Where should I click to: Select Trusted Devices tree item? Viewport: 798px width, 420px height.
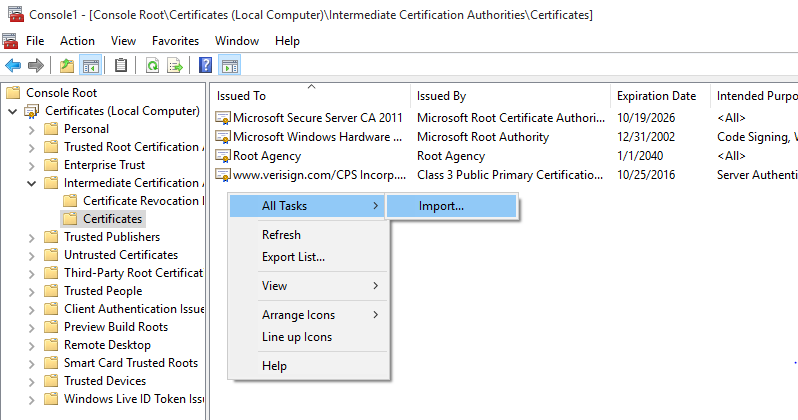[x=105, y=381]
